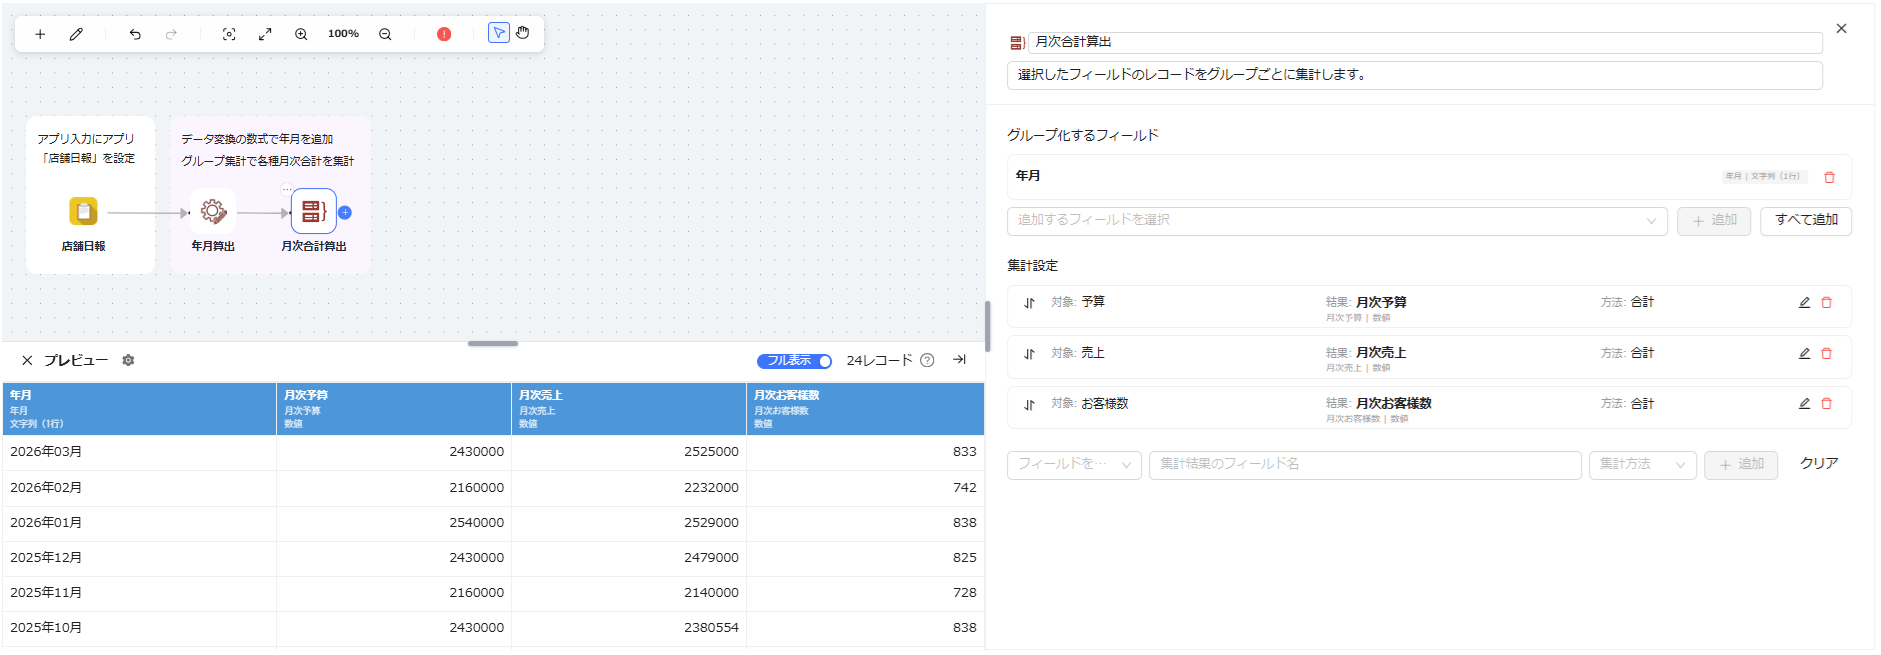1881x655 pixels.
Task: Click the redo arrow icon
Action: coord(171,34)
